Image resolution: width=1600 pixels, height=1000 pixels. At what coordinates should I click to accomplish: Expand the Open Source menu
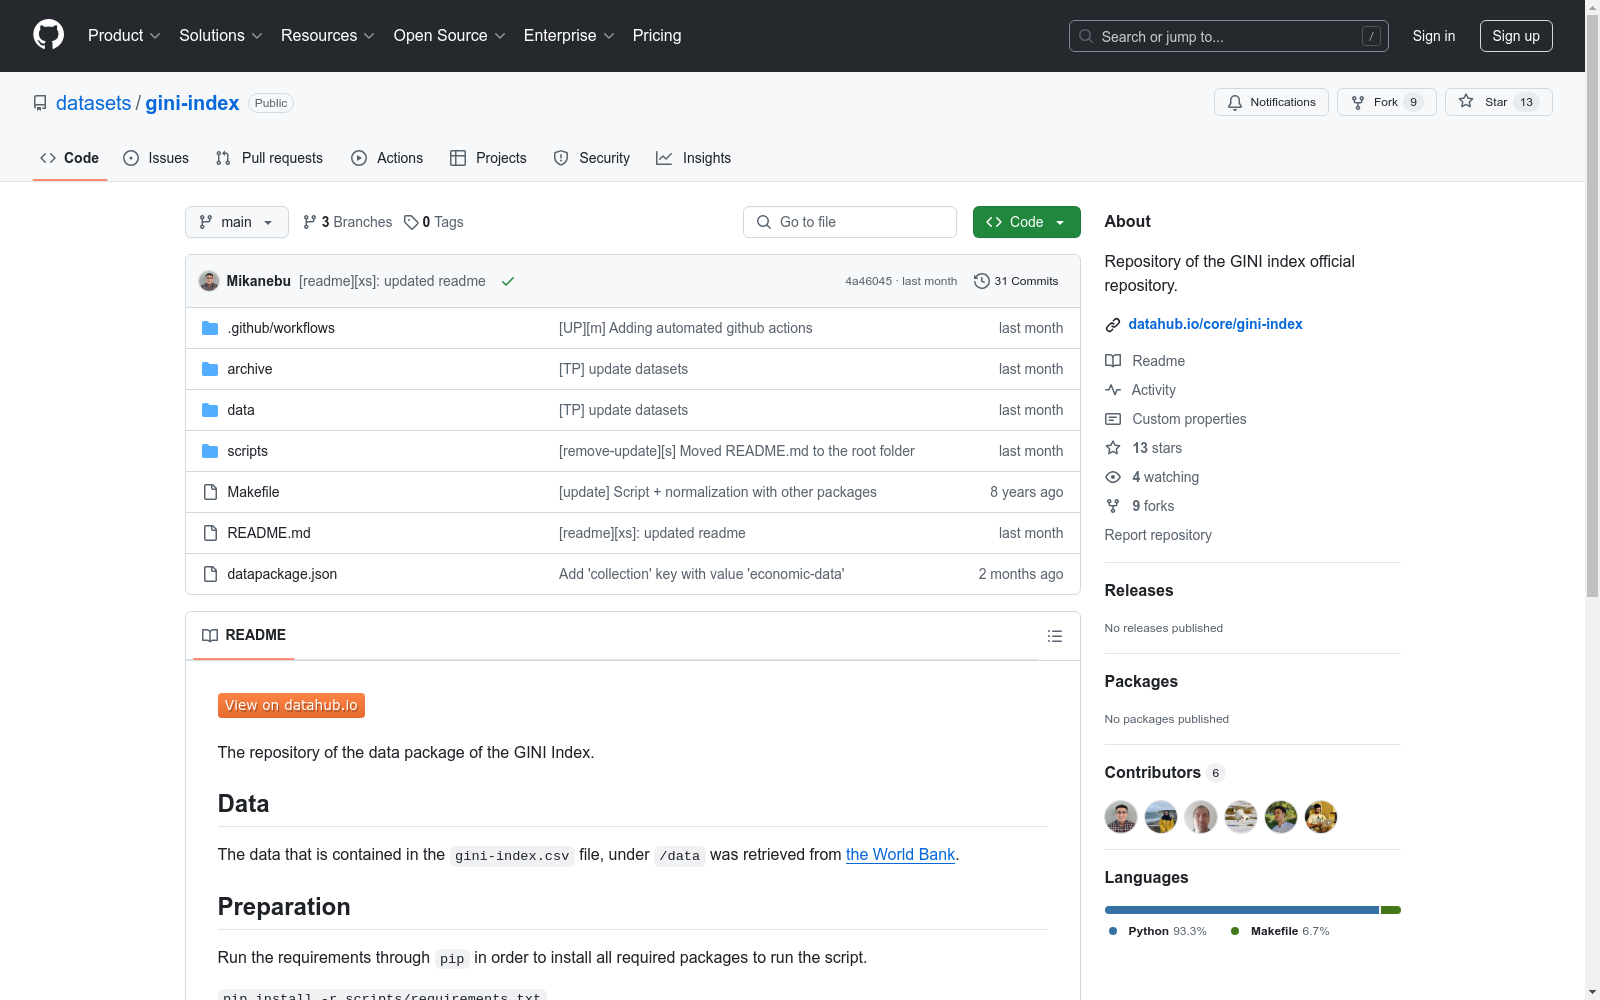pos(450,36)
